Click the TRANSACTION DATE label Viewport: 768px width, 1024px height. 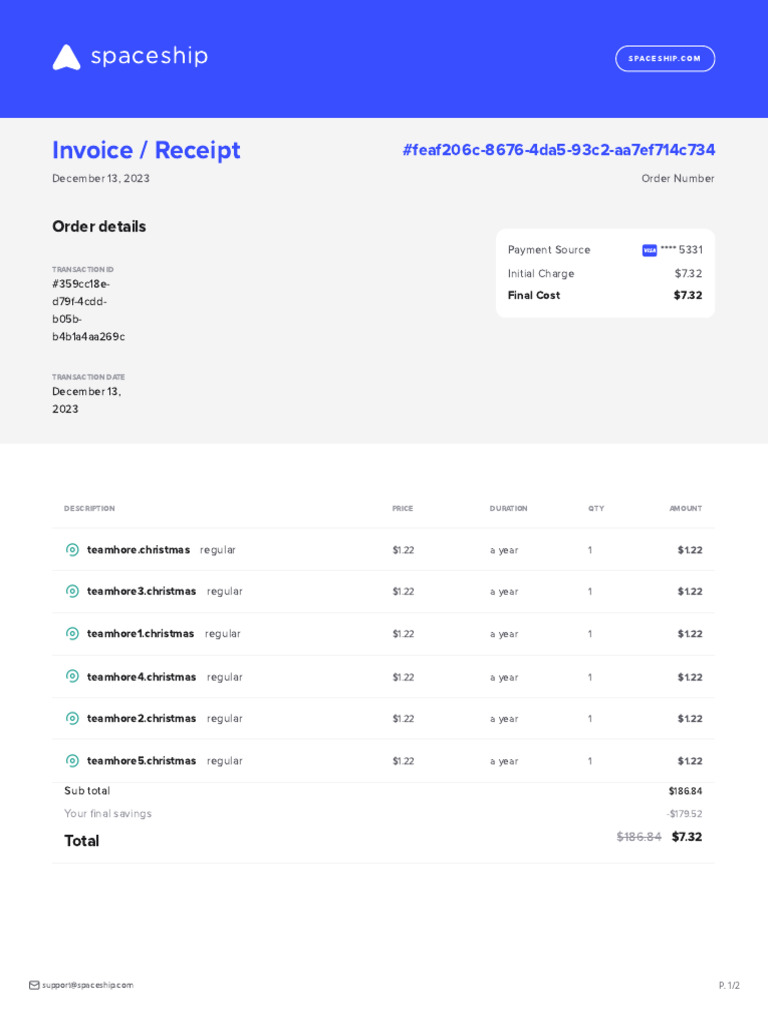pos(88,377)
